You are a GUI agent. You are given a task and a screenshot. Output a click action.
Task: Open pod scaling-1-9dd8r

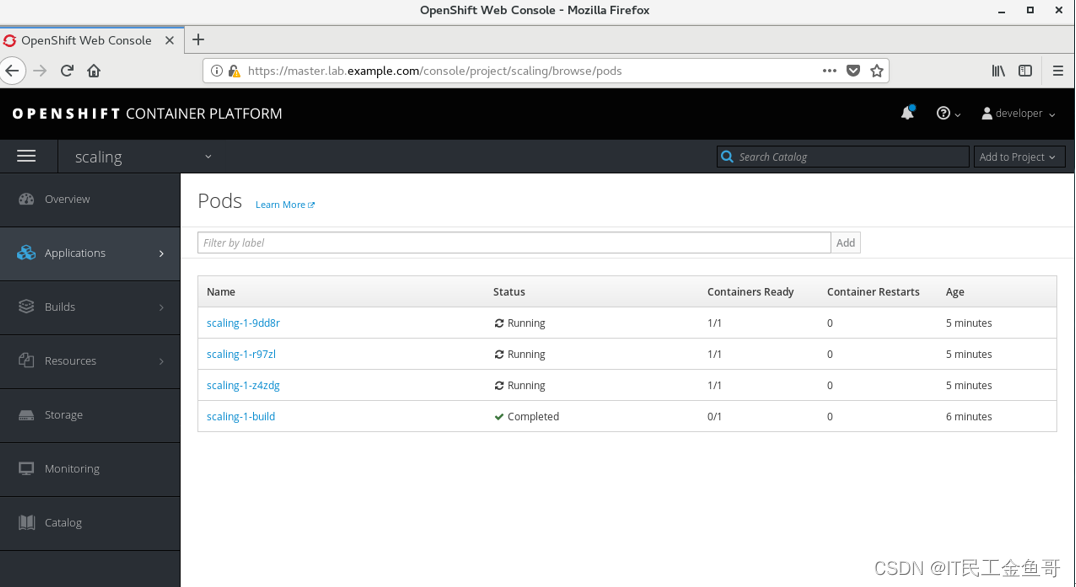[243, 323]
